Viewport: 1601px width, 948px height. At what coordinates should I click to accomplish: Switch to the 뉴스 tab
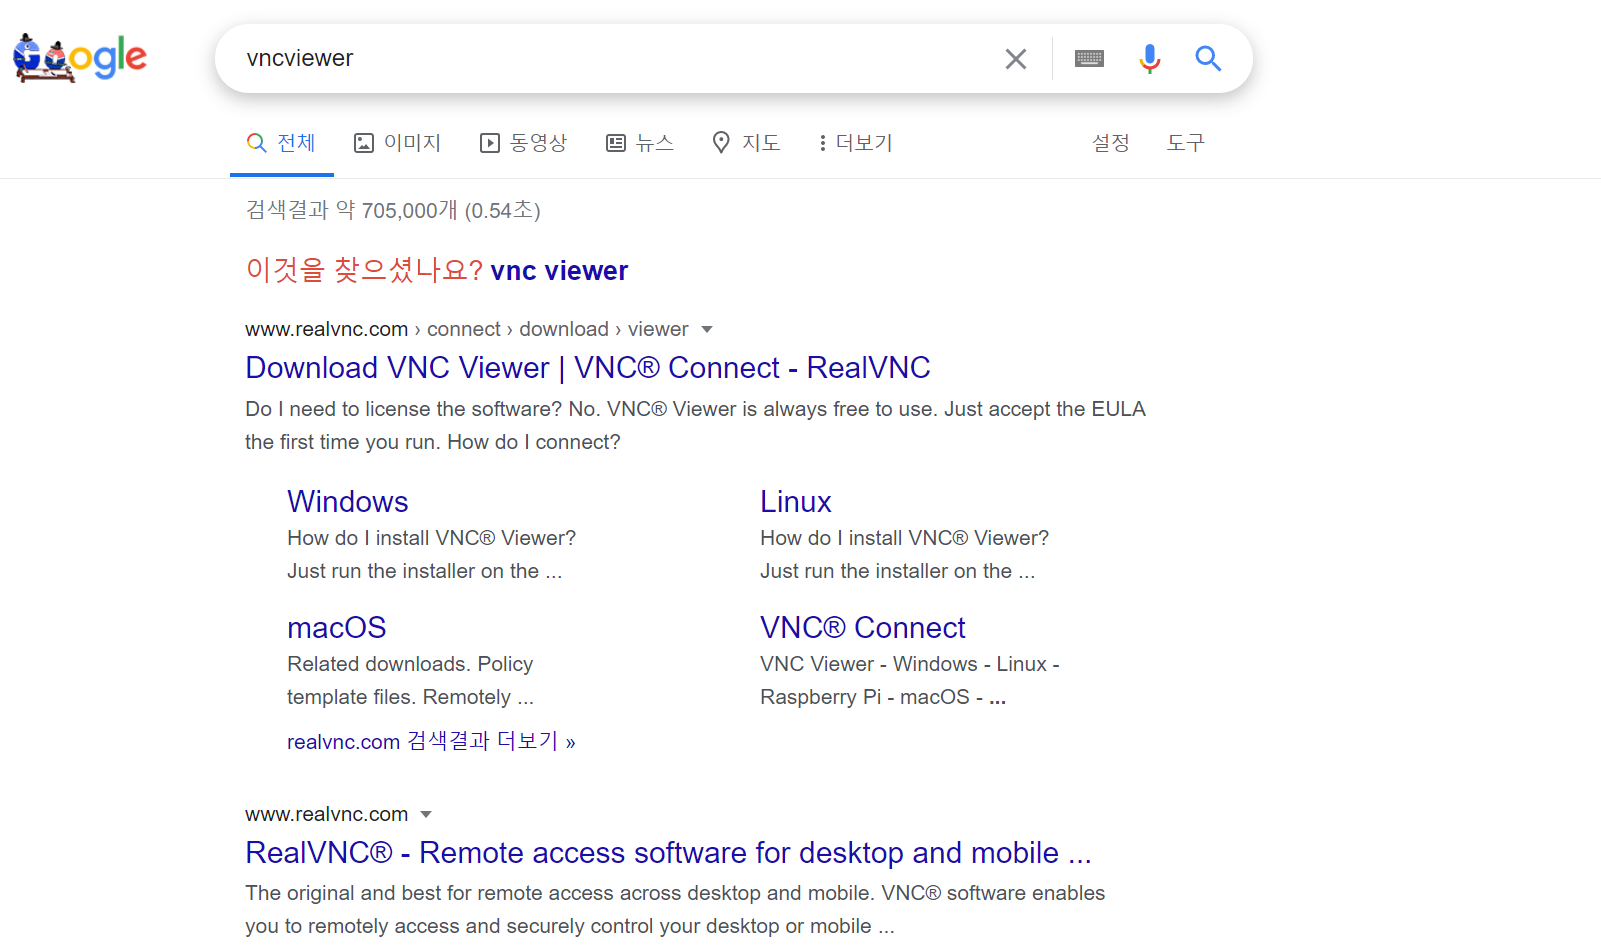[x=640, y=143]
